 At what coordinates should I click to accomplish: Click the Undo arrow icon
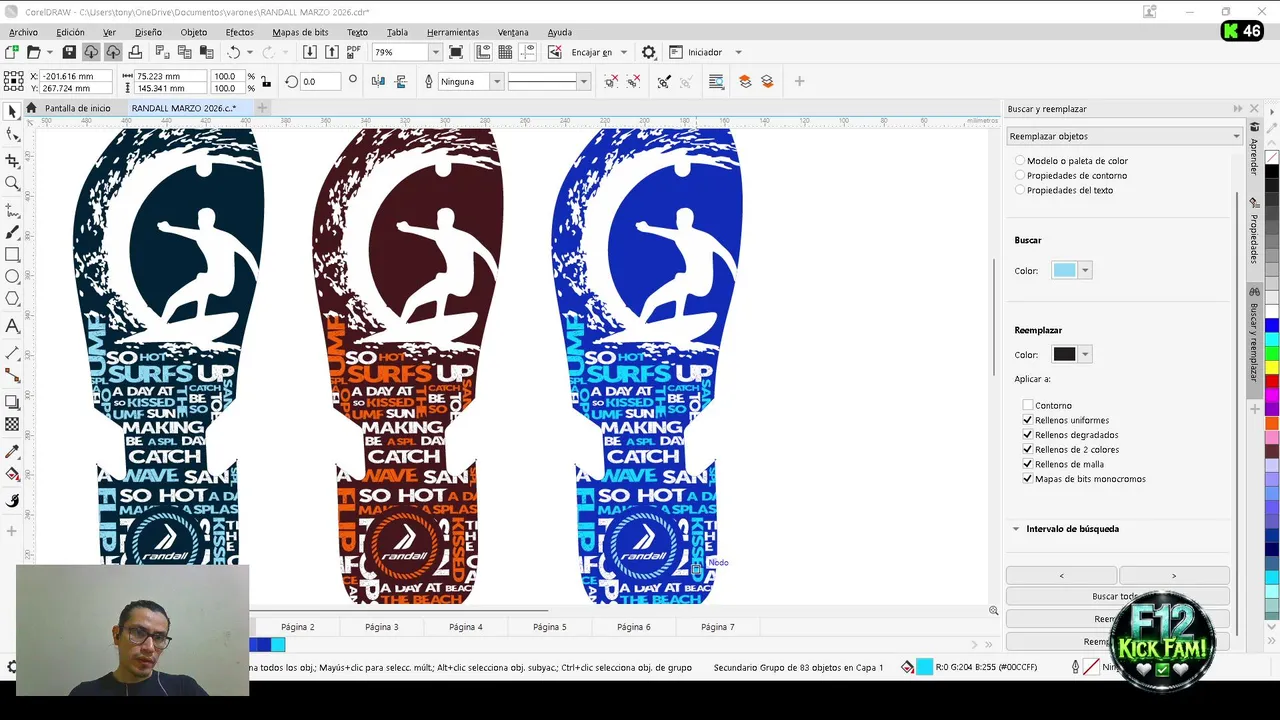click(234, 52)
